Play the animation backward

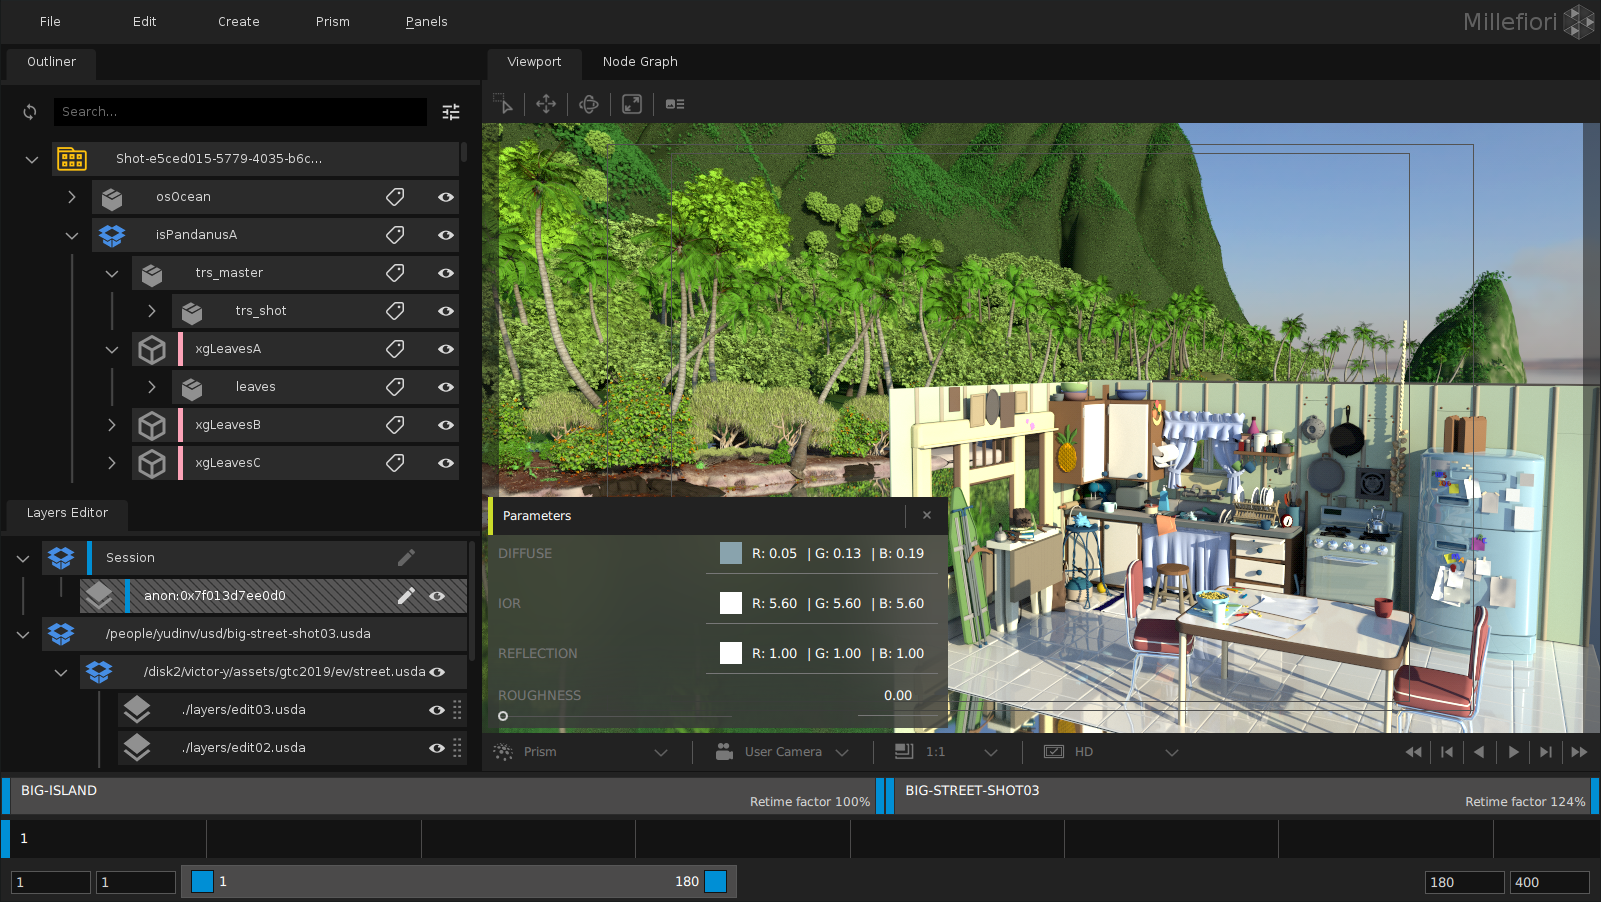1479,752
